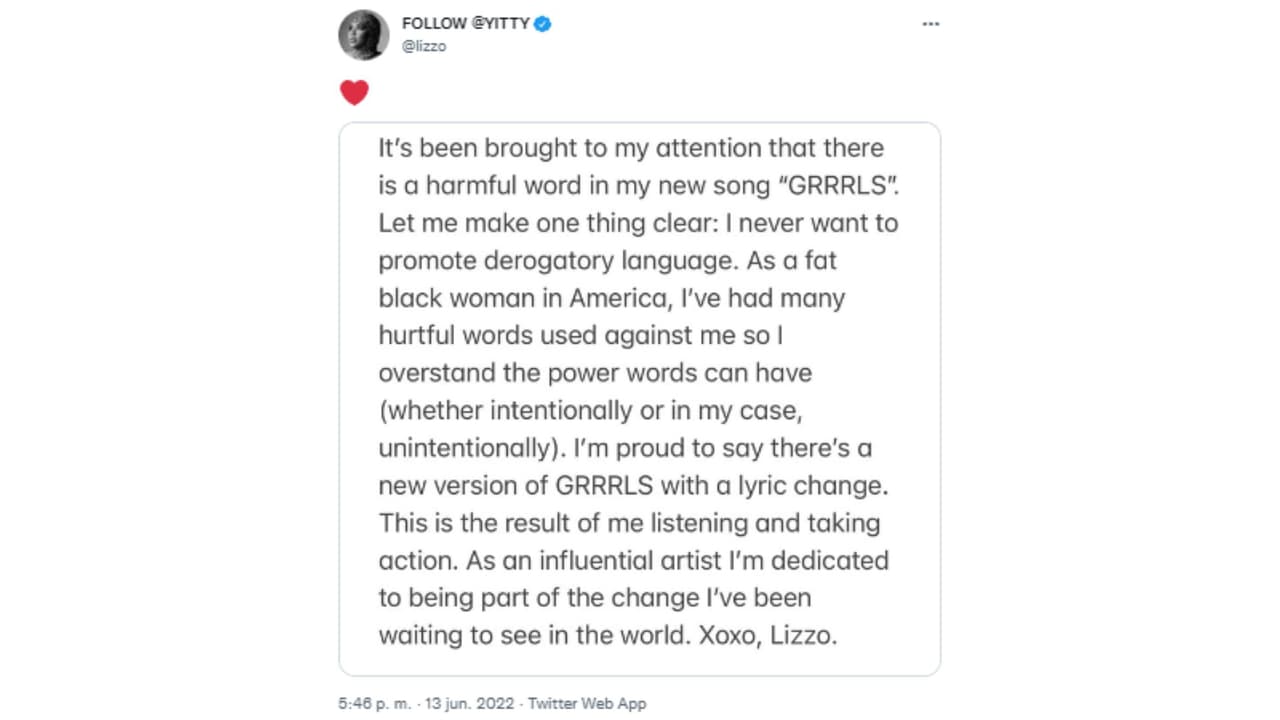Image resolution: width=1280 pixels, height=720 pixels.
Task: Click the white rounded statement card
Action: [640, 395]
